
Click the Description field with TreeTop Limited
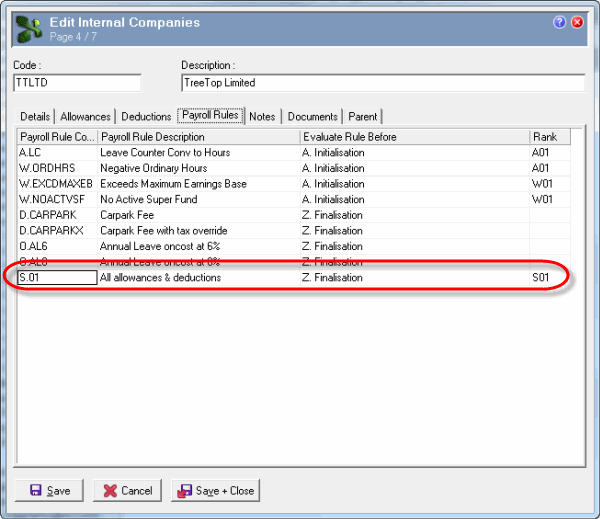[382, 83]
